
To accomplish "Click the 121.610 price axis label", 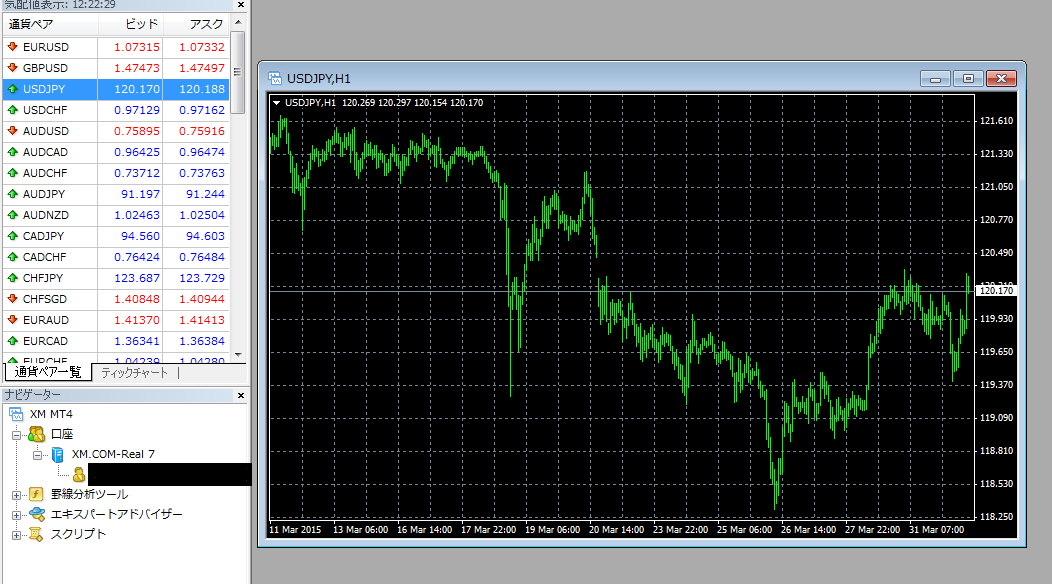I will pyautogui.click(x=996, y=121).
